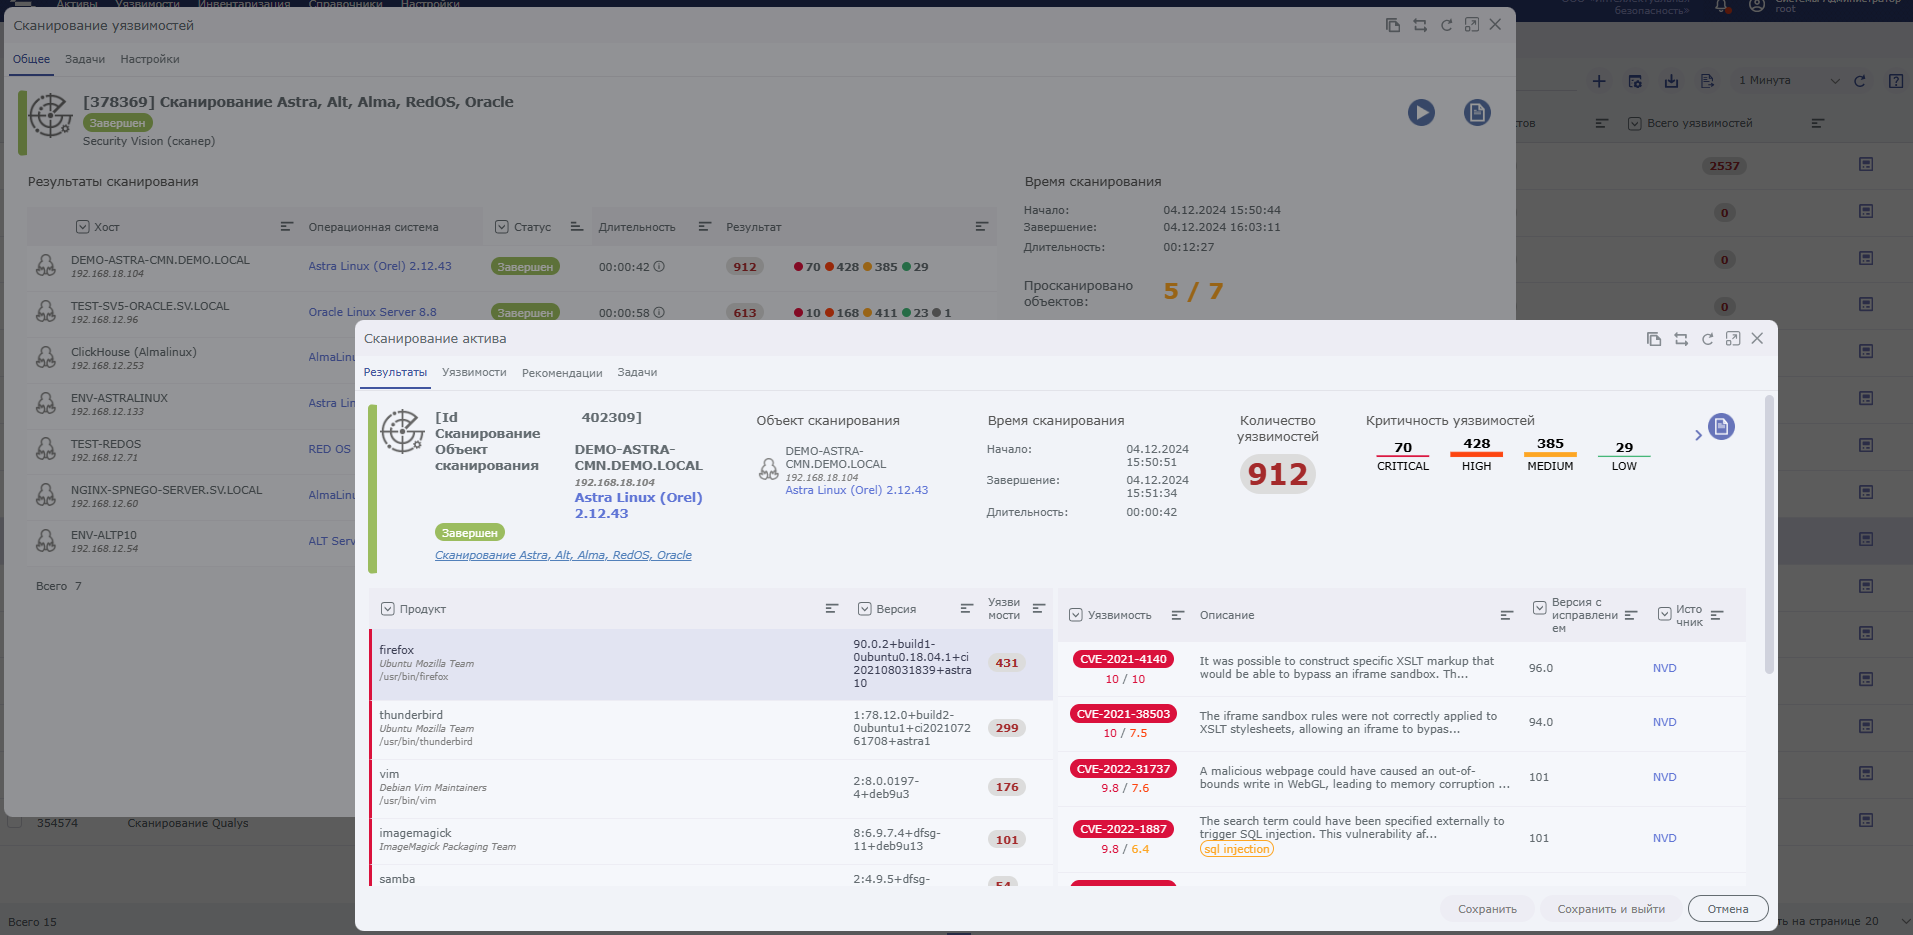
Task: Open the Уязвимость column dropdown checkbox
Action: (1076, 615)
